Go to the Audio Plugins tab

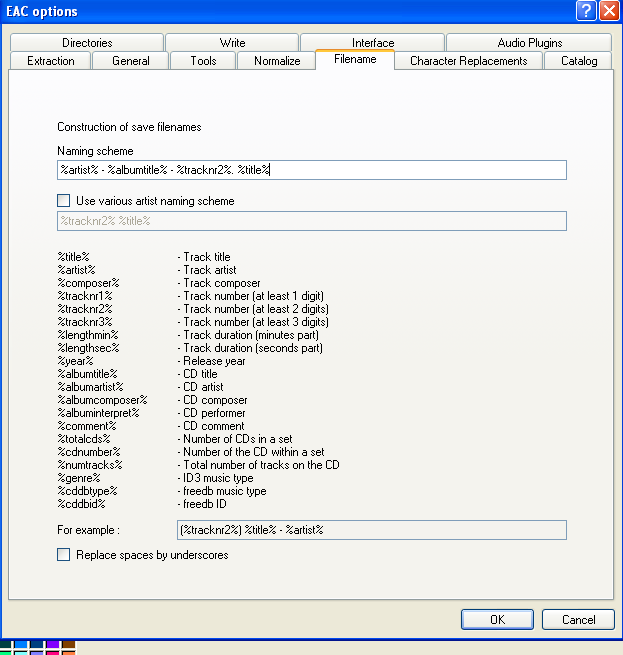tap(529, 43)
